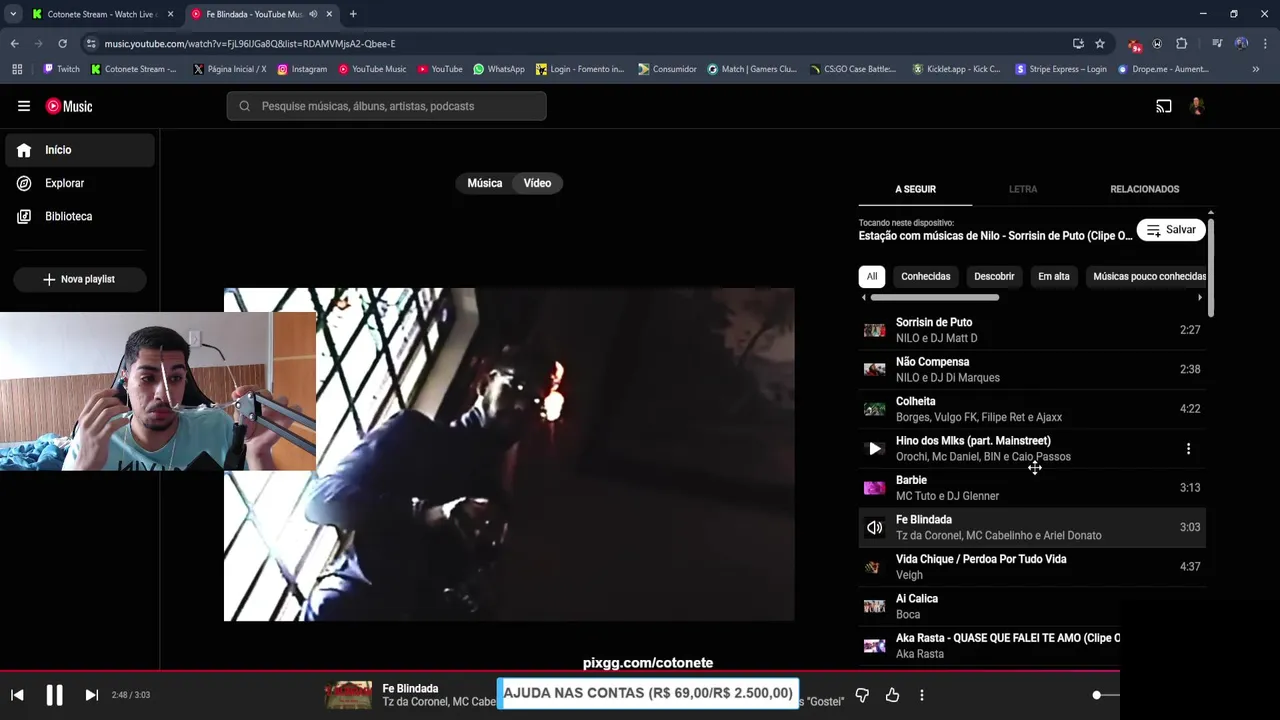Select the Em alta filter chip
1280x720 pixels.
tap(1054, 276)
